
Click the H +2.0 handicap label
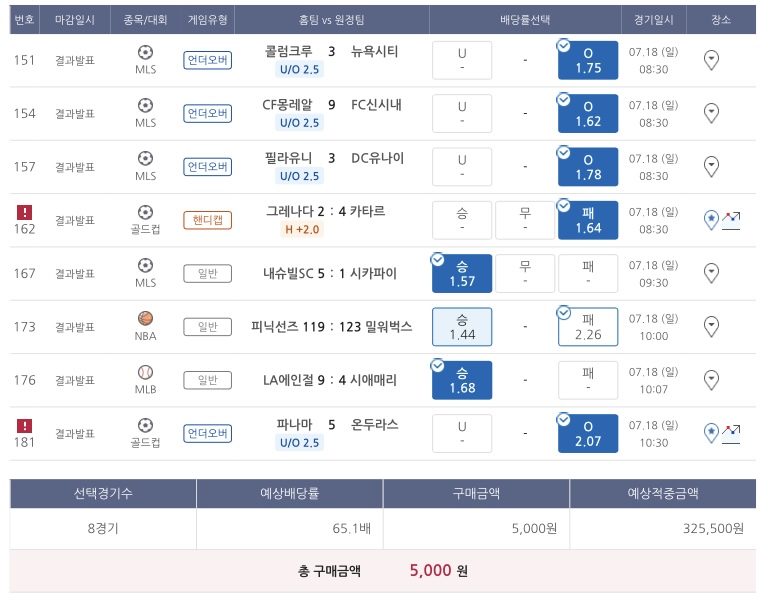[x=300, y=229]
